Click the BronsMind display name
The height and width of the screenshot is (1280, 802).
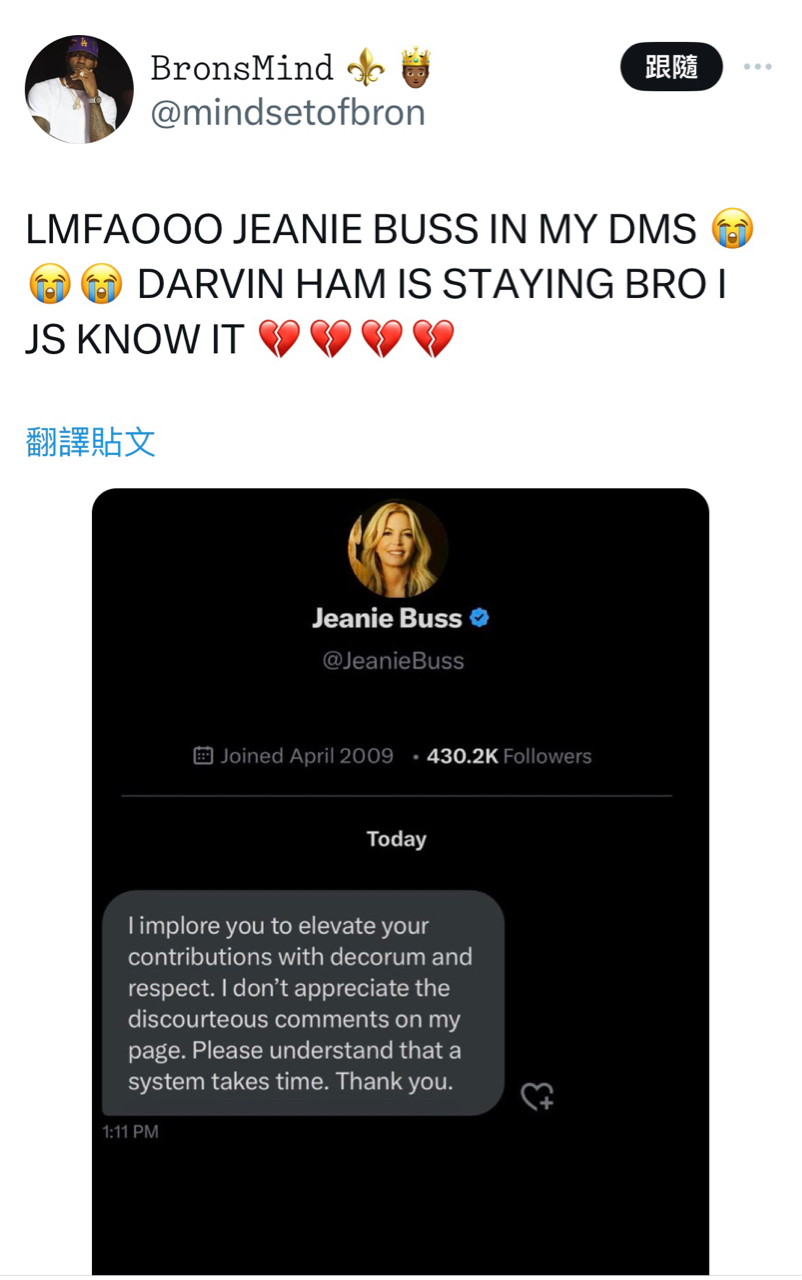click(242, 68)
